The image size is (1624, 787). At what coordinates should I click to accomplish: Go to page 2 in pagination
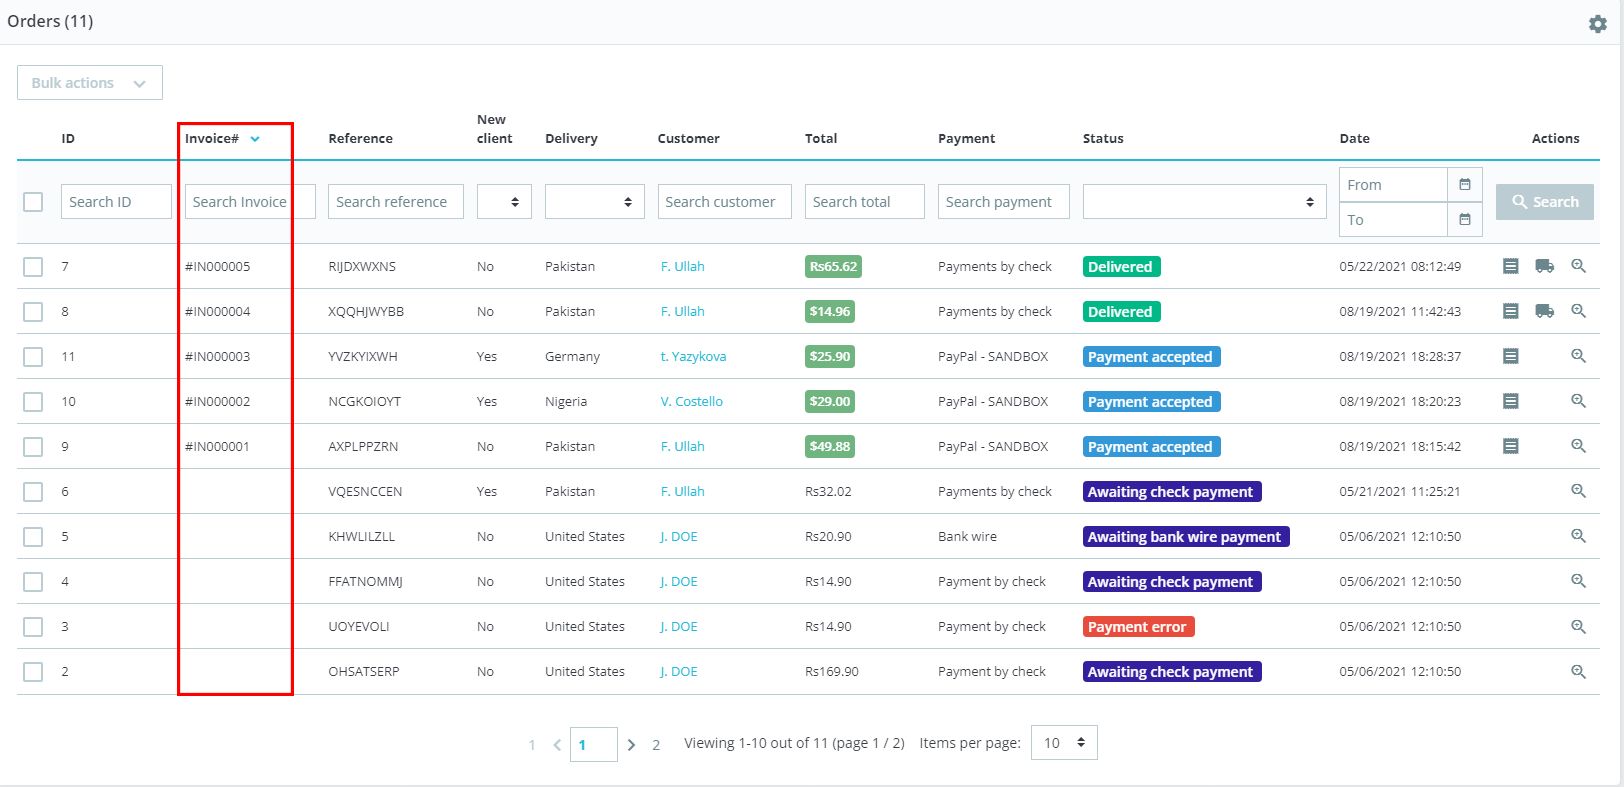coord(656,745)
